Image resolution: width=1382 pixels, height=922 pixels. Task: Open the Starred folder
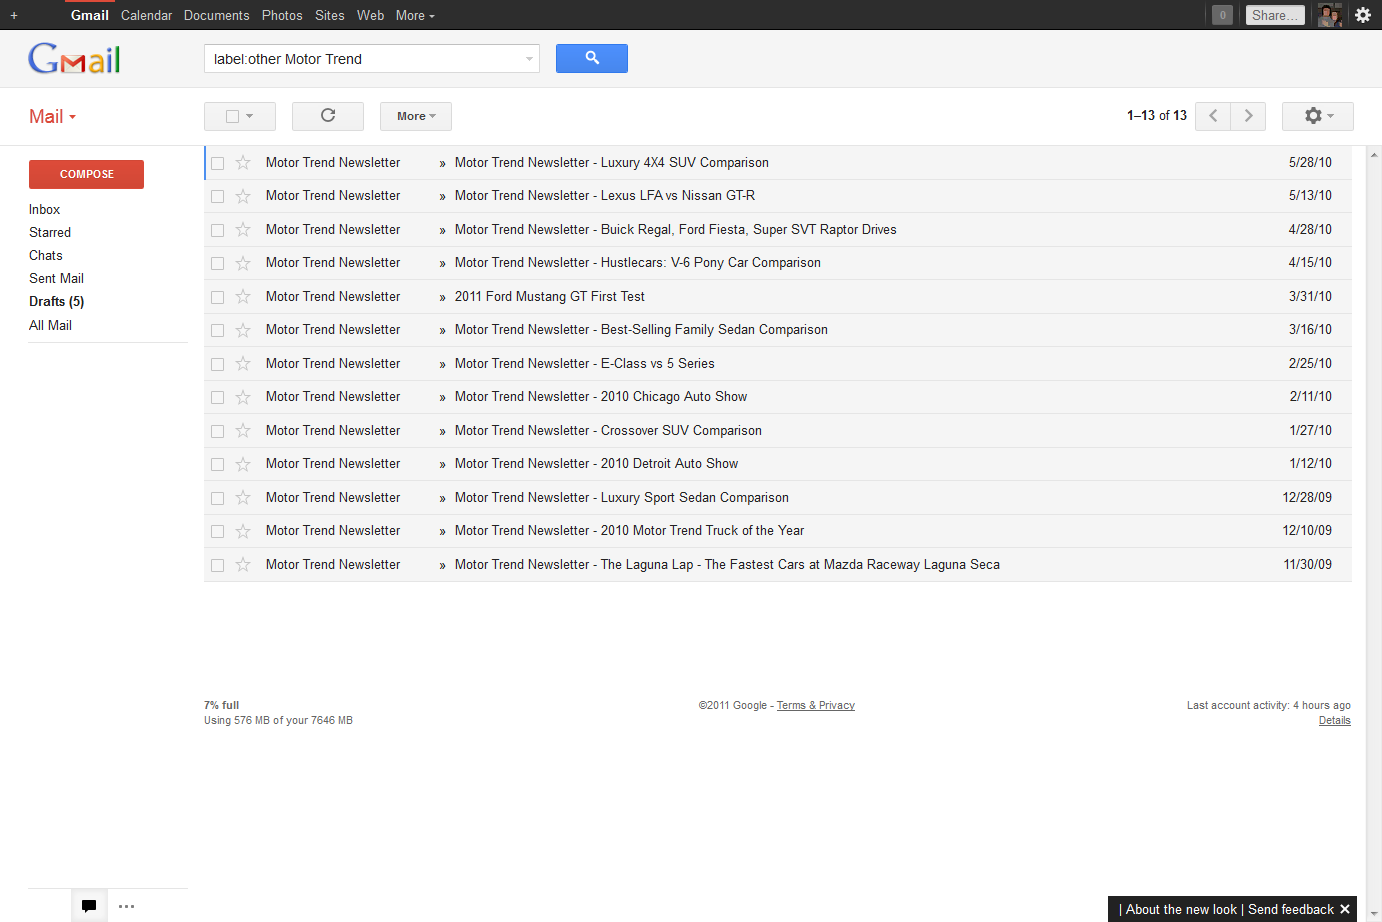click(50, 232)
